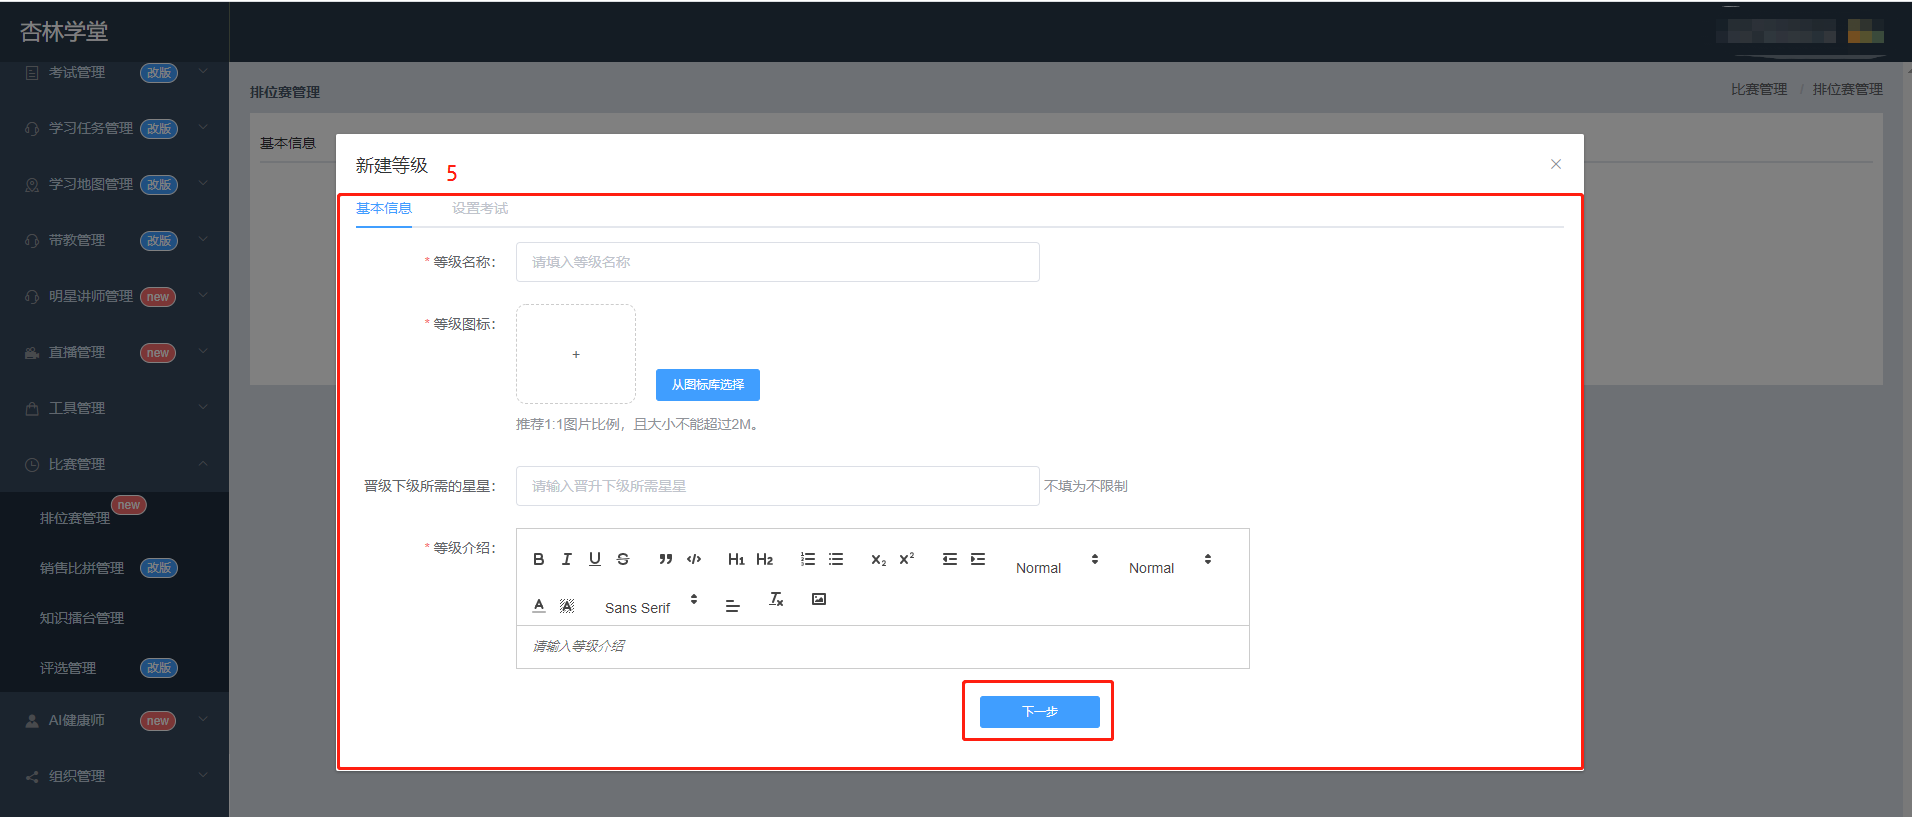Focus the 晋级下级所需的星星 input field

778,486
